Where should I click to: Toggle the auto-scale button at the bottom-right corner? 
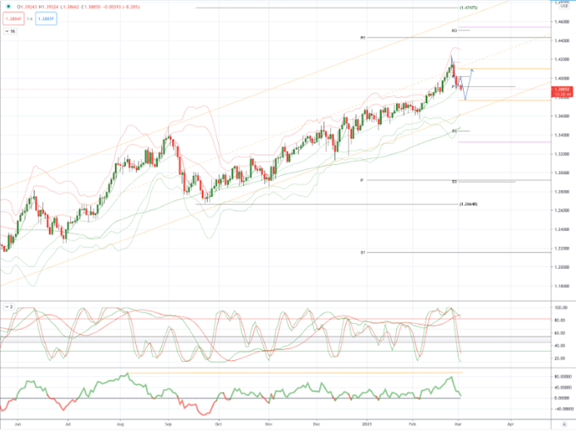point(564,424)
